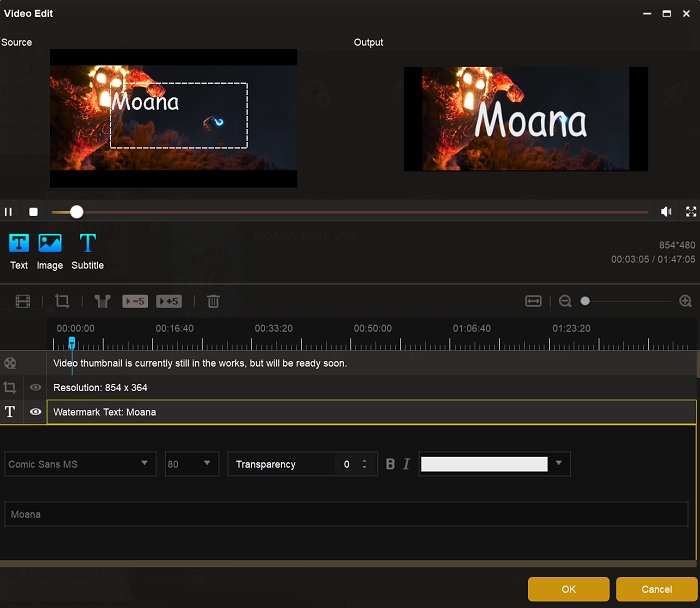Step forward five with +5 button

pyautogui.click(x=169, y=301)
